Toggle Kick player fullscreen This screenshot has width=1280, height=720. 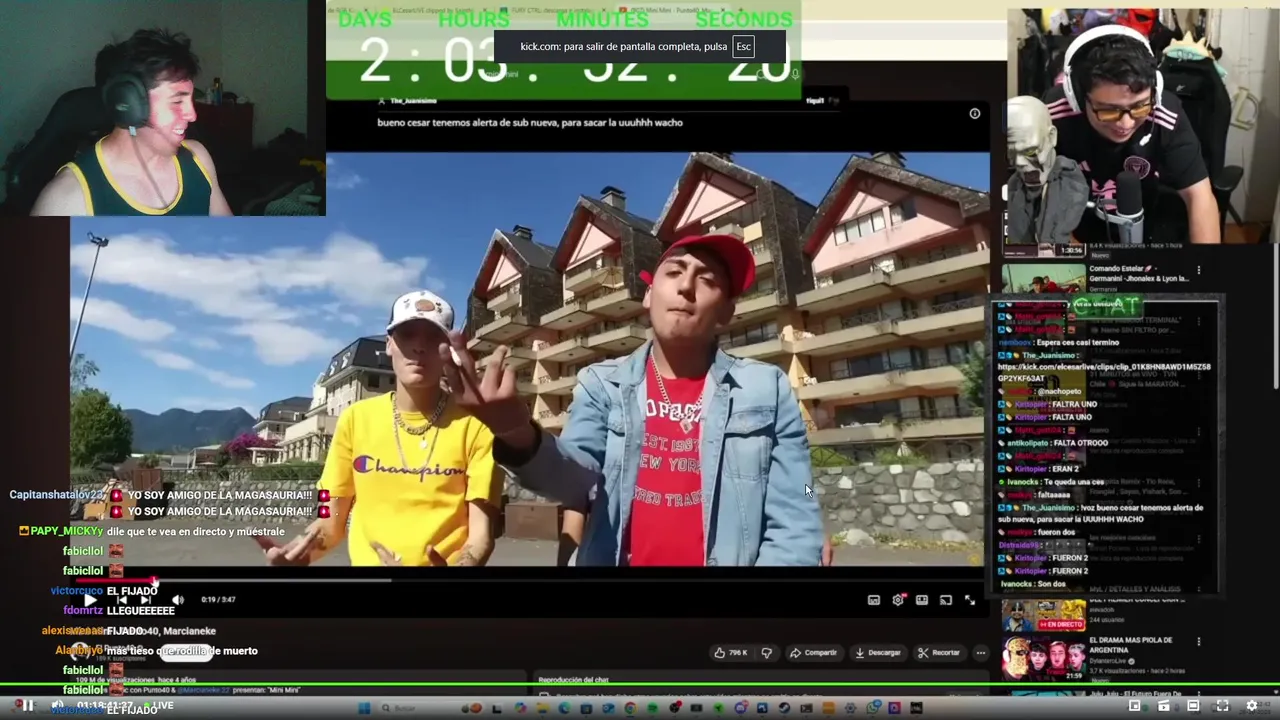click(1222, 706)
